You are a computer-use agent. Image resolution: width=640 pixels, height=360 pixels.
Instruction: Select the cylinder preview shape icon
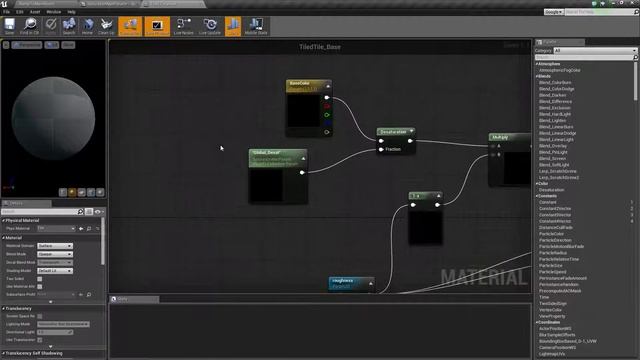pyautogui.click(x=63, y=192)
